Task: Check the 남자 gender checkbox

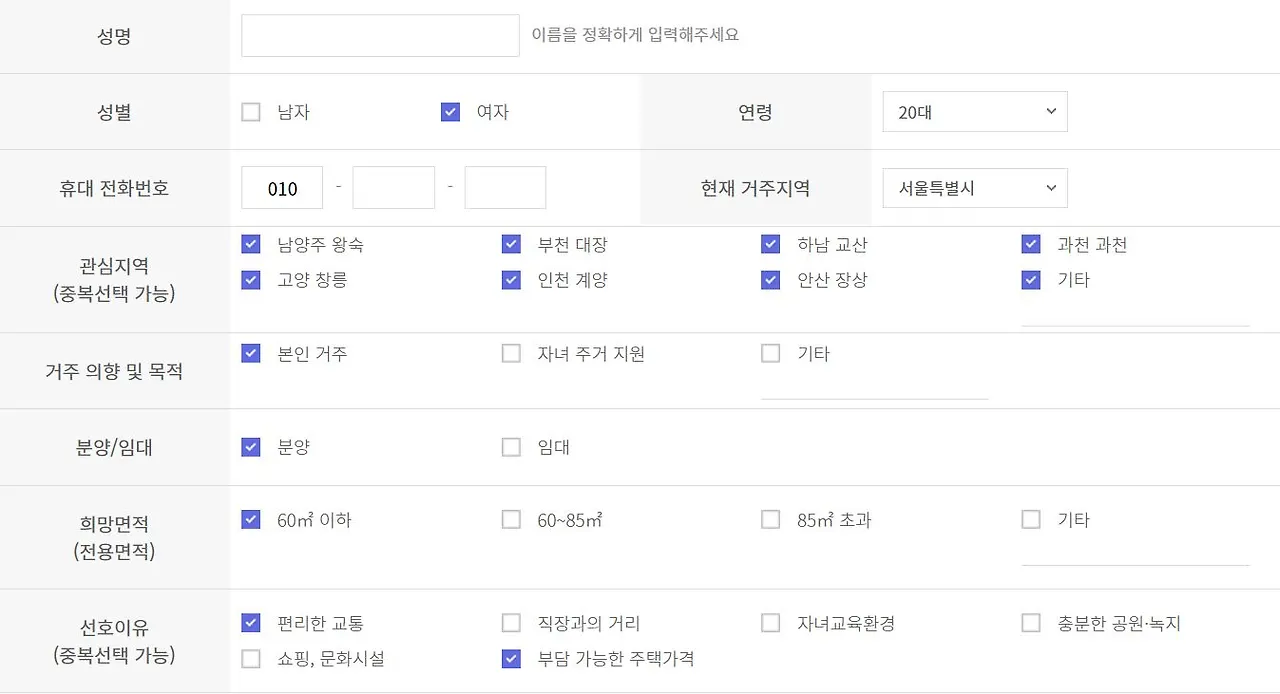Action: coord(251,112)
